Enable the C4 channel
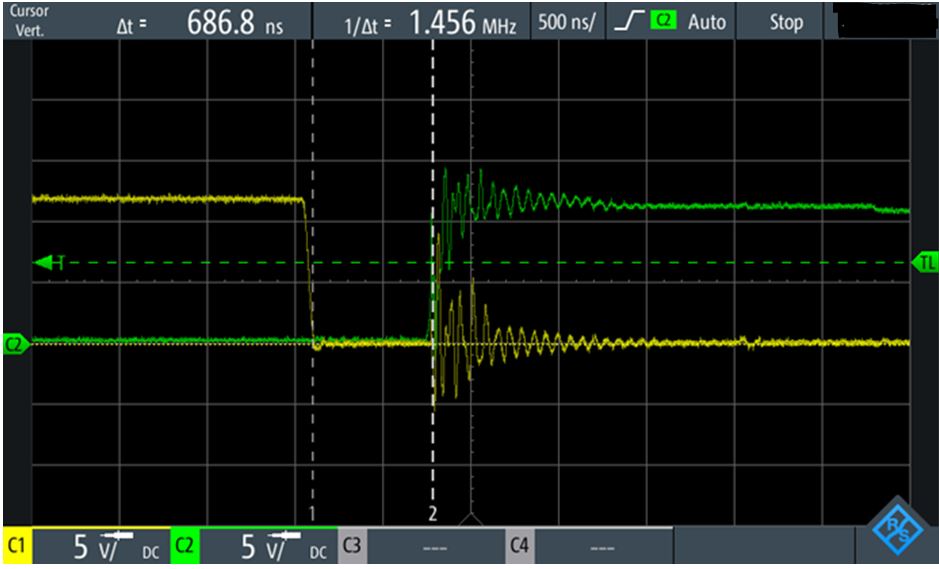The image size is (939, 569). (520, 547)
